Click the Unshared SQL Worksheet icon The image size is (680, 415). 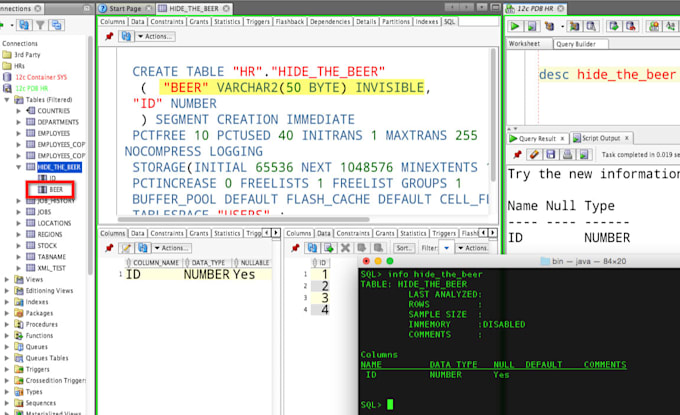coord(654,26)
